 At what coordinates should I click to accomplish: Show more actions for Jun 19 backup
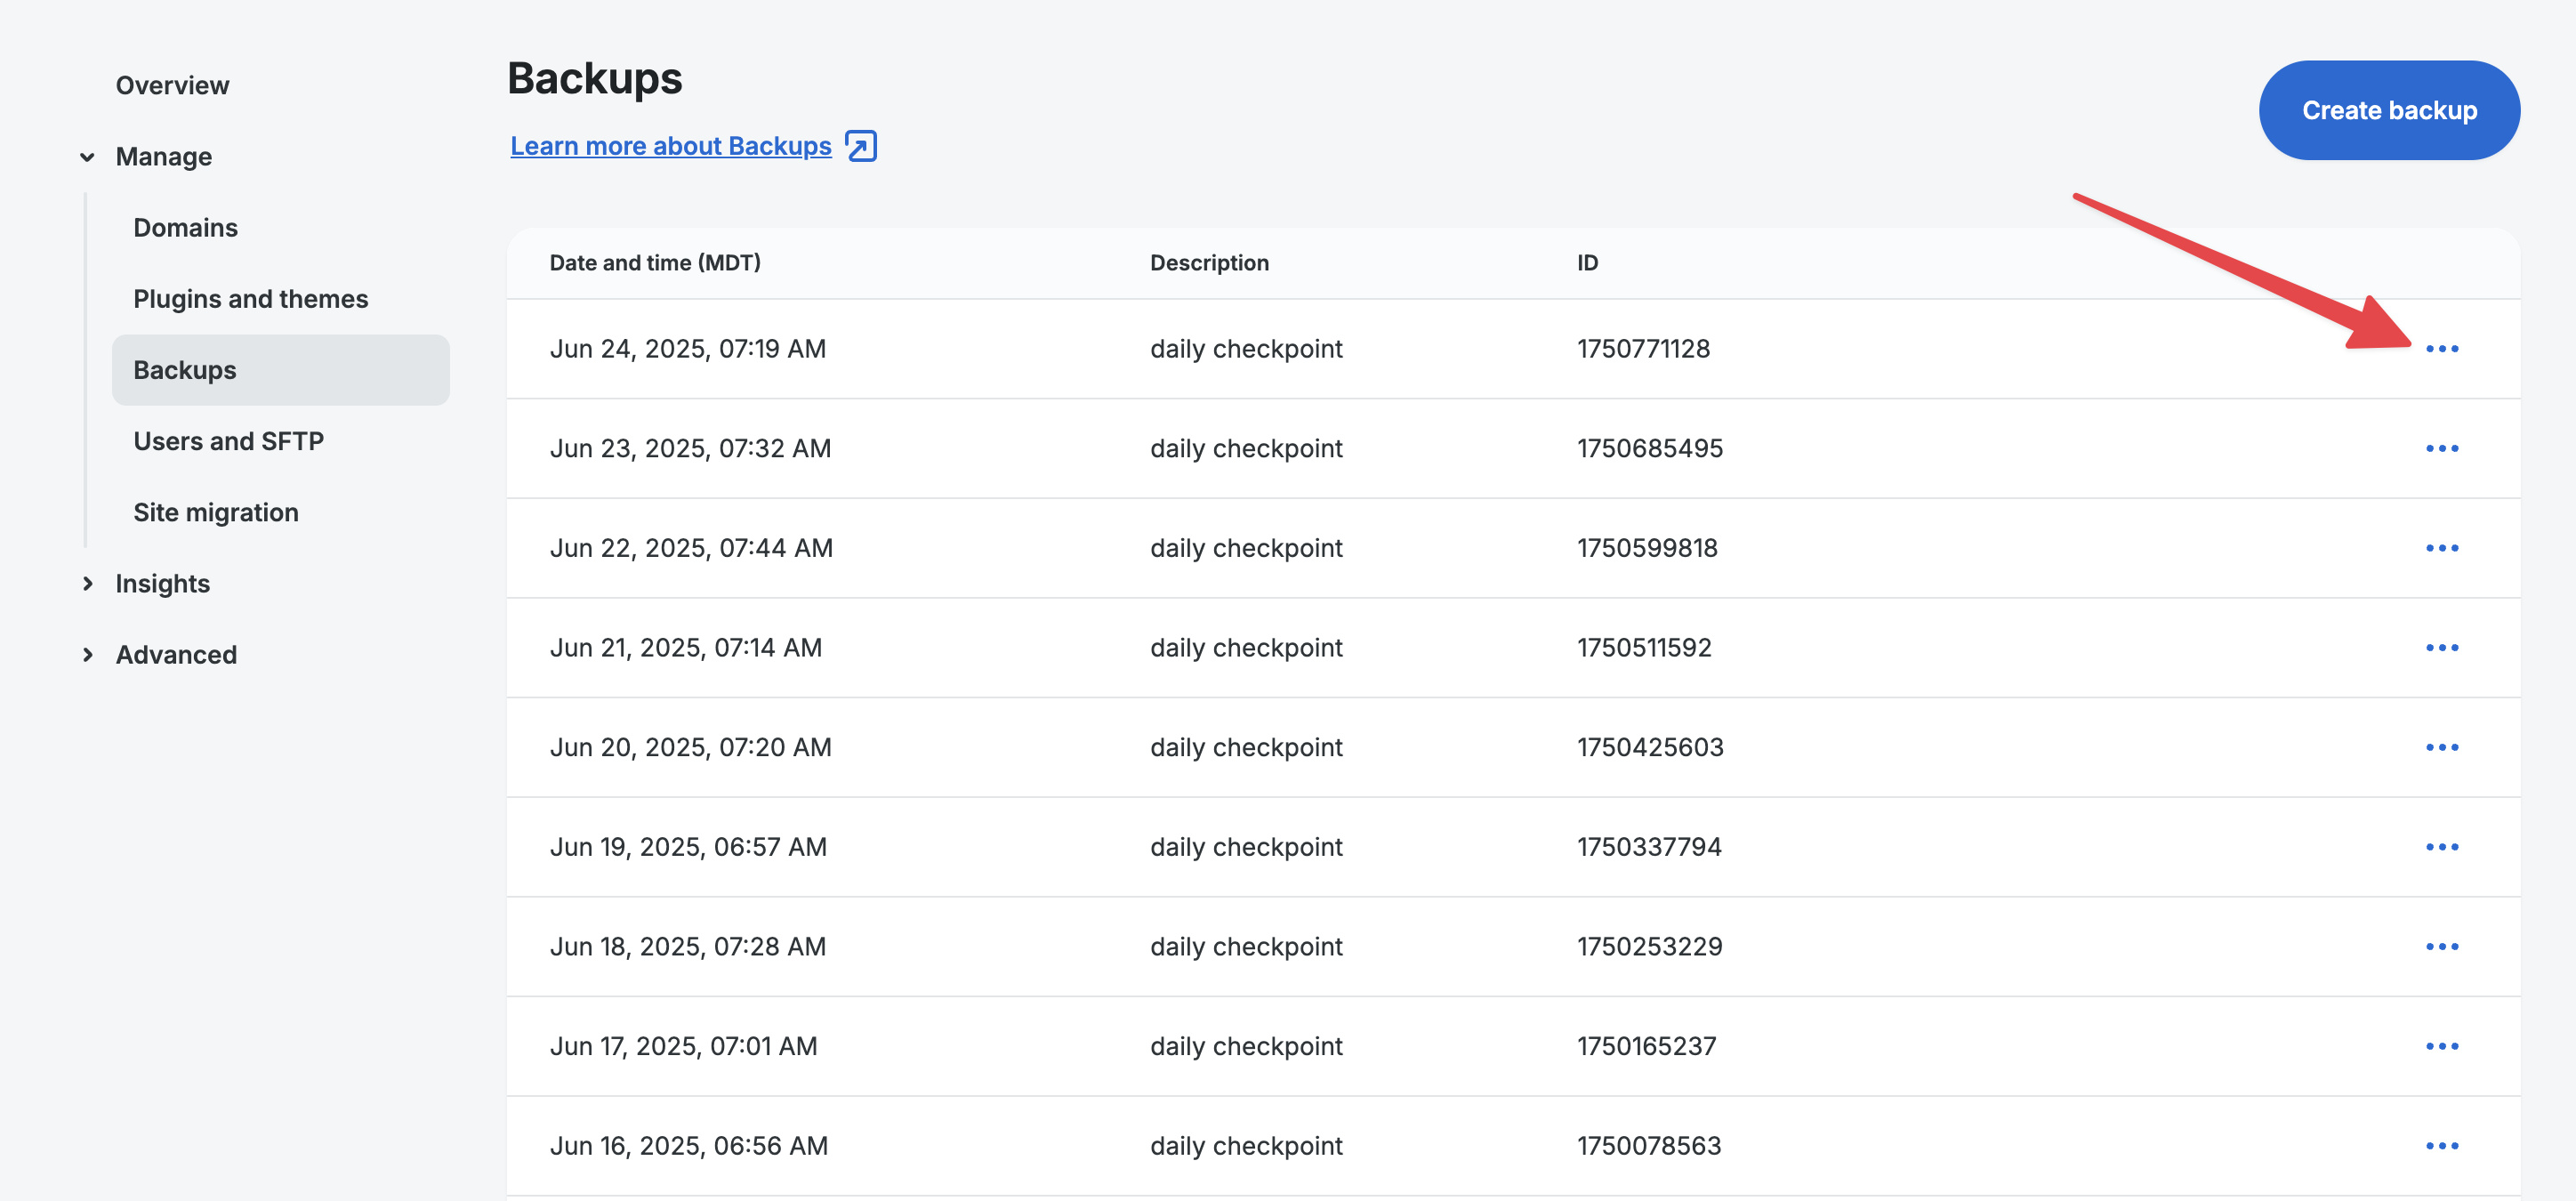(2441, 847)
